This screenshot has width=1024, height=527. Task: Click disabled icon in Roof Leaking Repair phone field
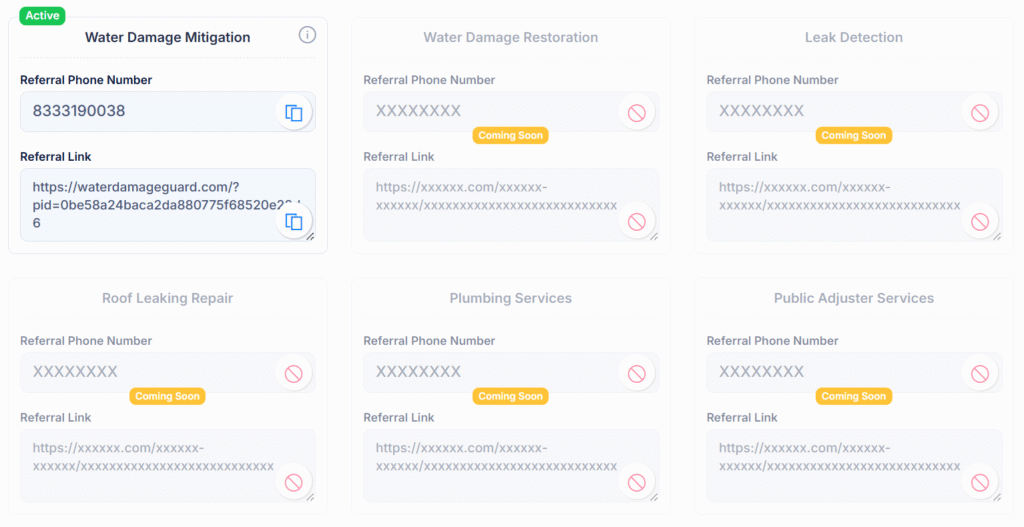[294, 374]
